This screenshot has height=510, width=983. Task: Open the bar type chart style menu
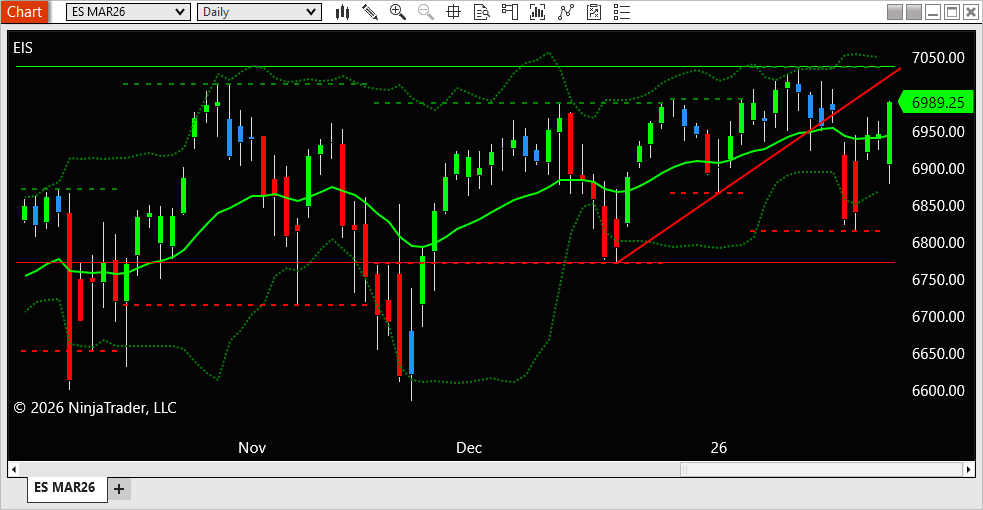(342, 12)
